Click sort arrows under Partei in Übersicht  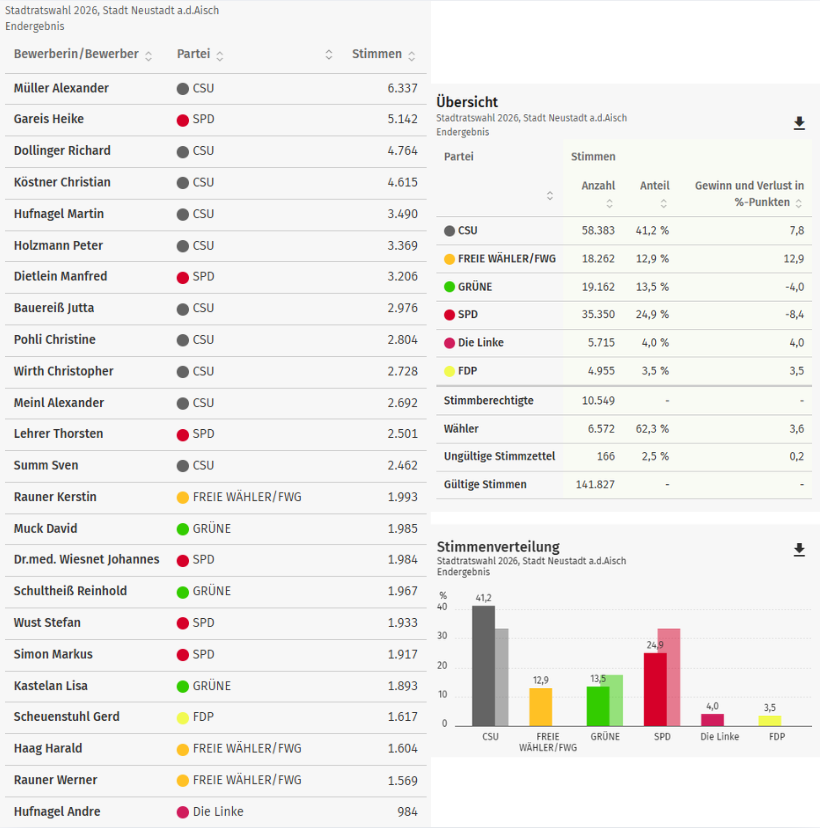[x=549, y=195]
